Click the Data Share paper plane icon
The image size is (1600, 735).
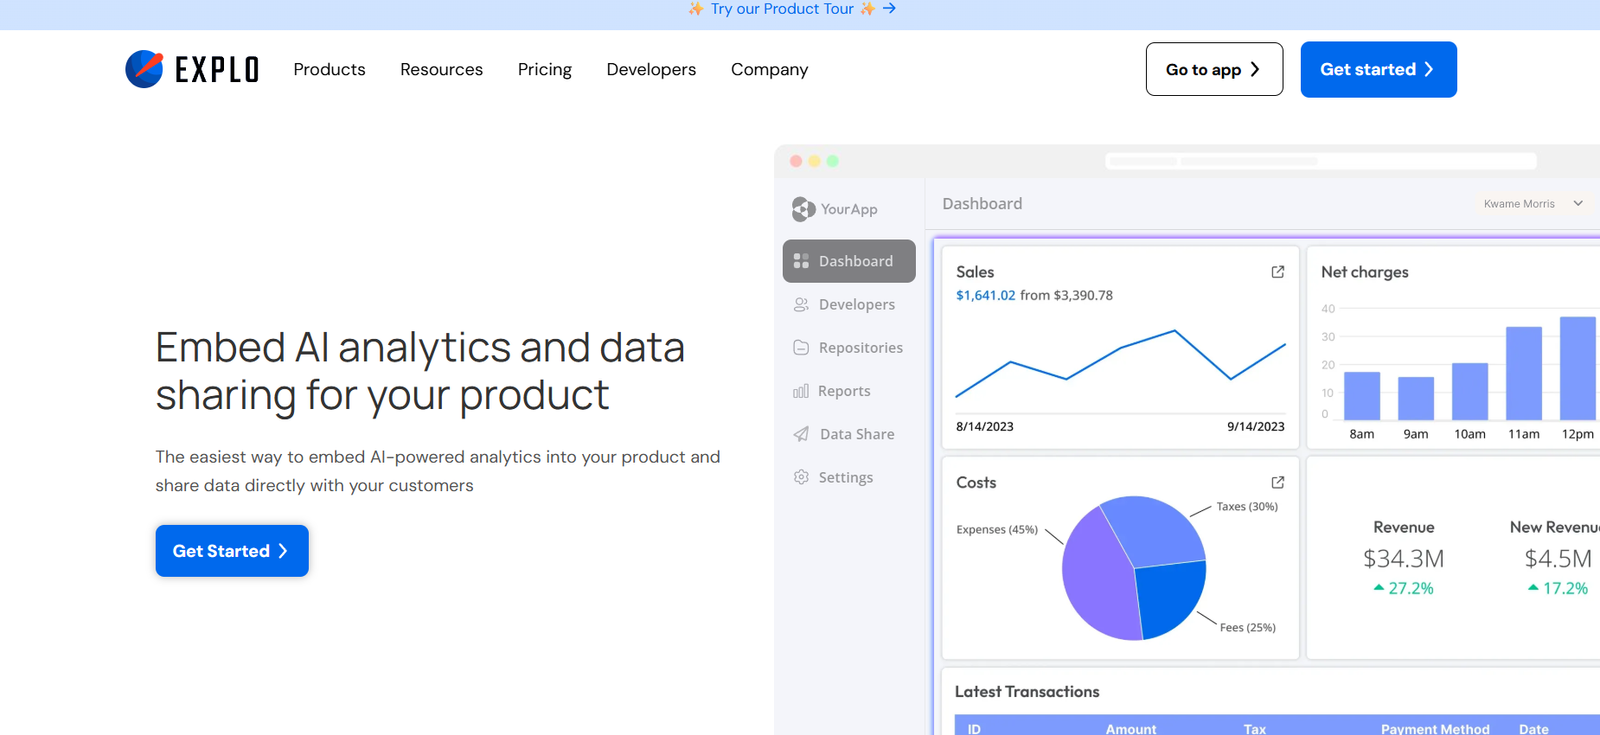click(x=801, y=434)
